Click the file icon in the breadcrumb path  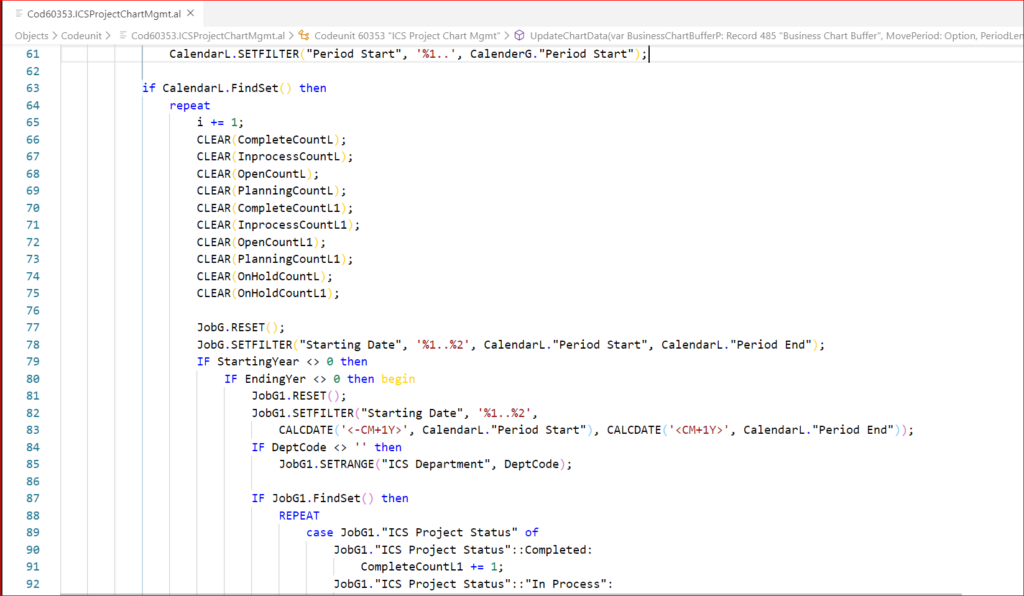(x=123, y=36)
